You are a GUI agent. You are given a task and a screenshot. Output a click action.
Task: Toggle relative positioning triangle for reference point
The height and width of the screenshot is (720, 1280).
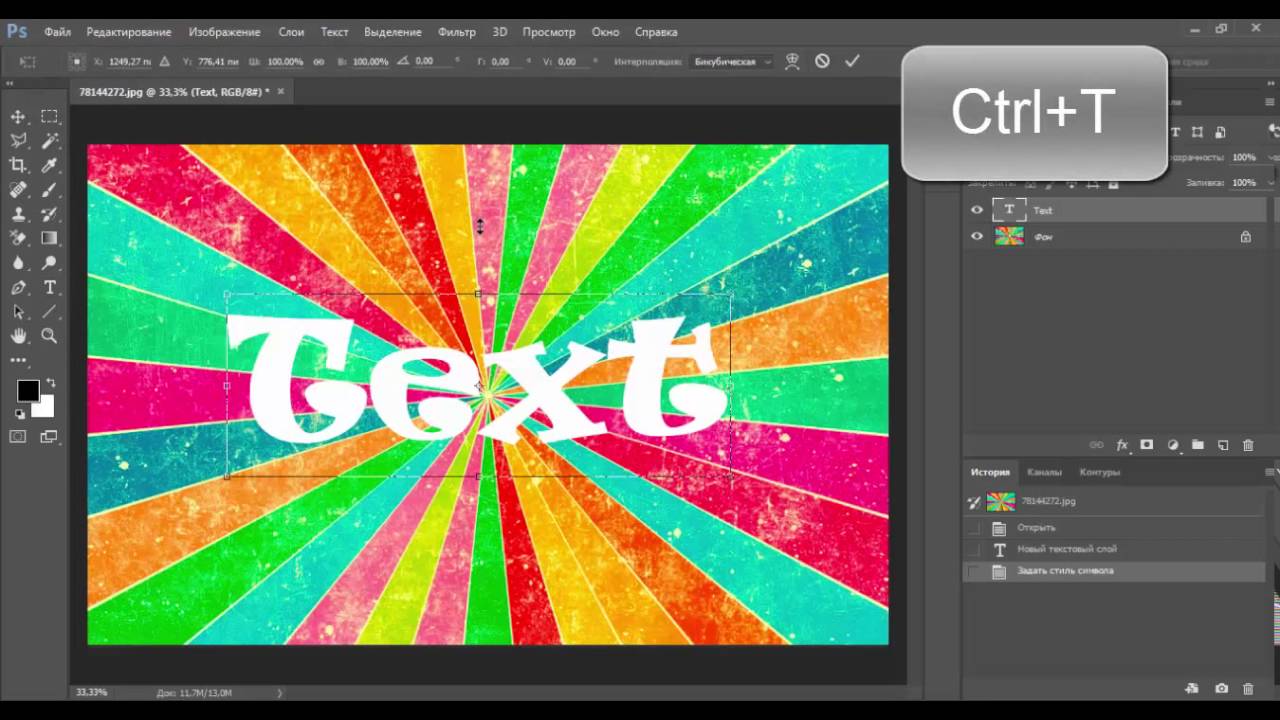pyautogui.click(x=165, y=61)
